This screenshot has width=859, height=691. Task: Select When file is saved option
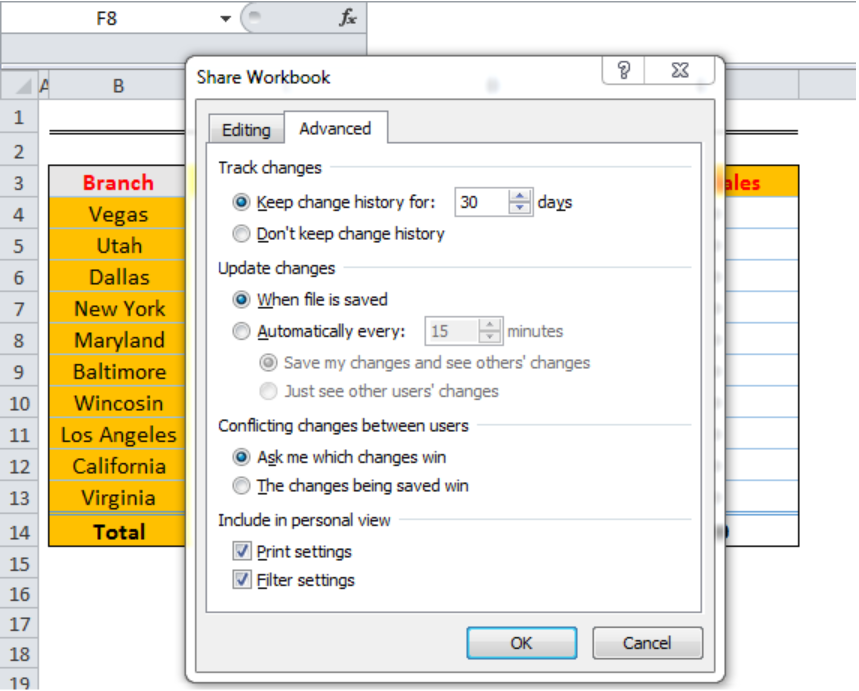(241, 299)
